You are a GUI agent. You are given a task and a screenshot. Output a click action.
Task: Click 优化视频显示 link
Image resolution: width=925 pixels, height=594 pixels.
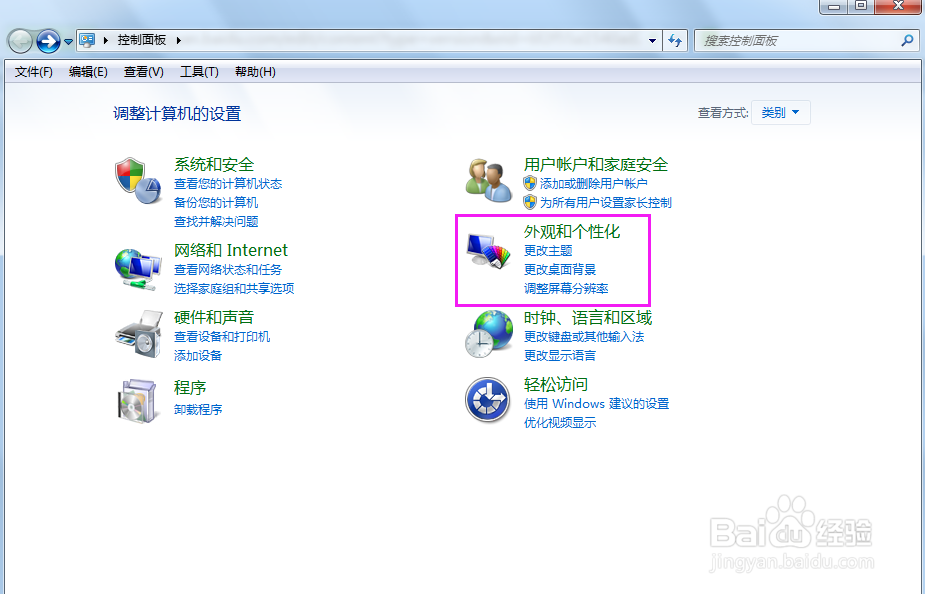pos(560,423)
